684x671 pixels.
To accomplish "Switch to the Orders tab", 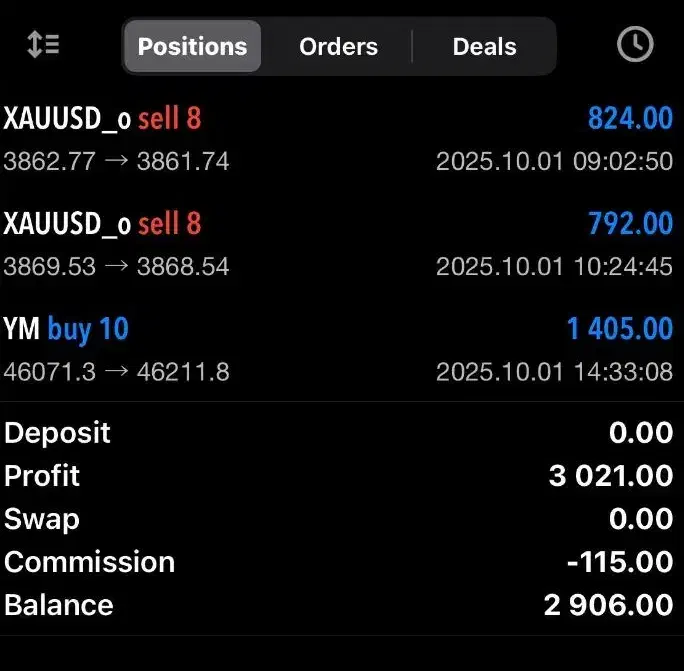I will click(x=338, y=47).
